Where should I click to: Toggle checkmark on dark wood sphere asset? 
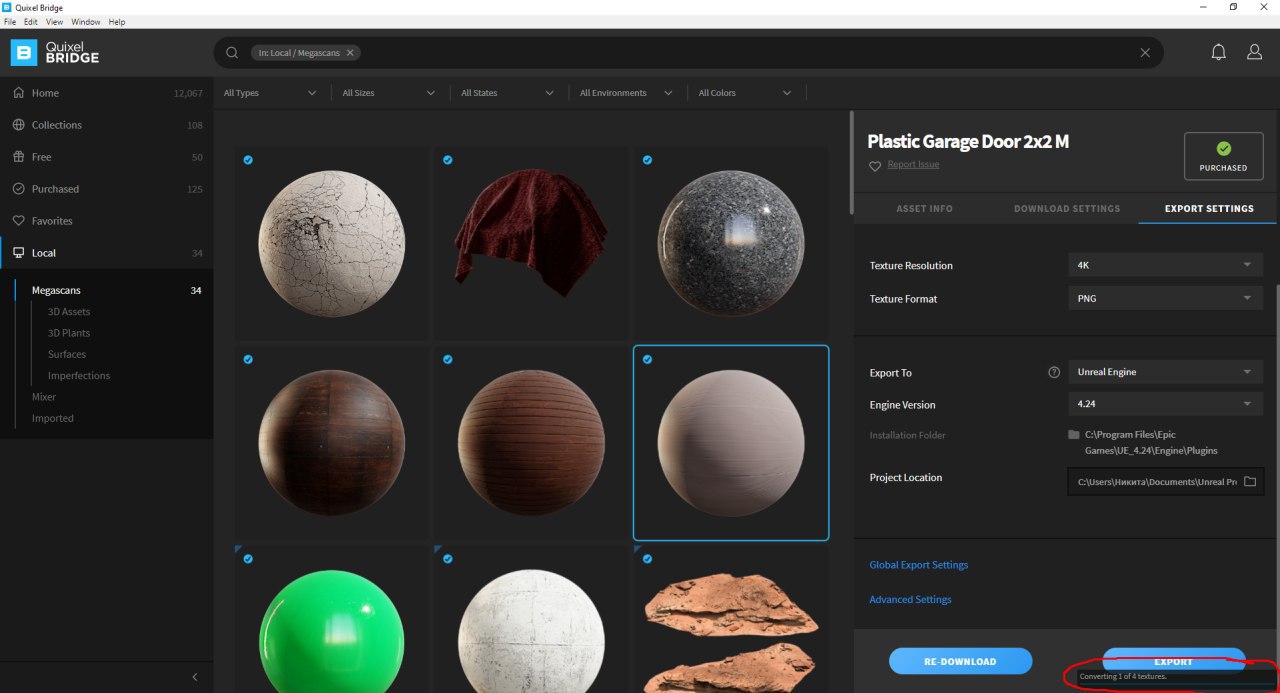(x=248, y=359)
